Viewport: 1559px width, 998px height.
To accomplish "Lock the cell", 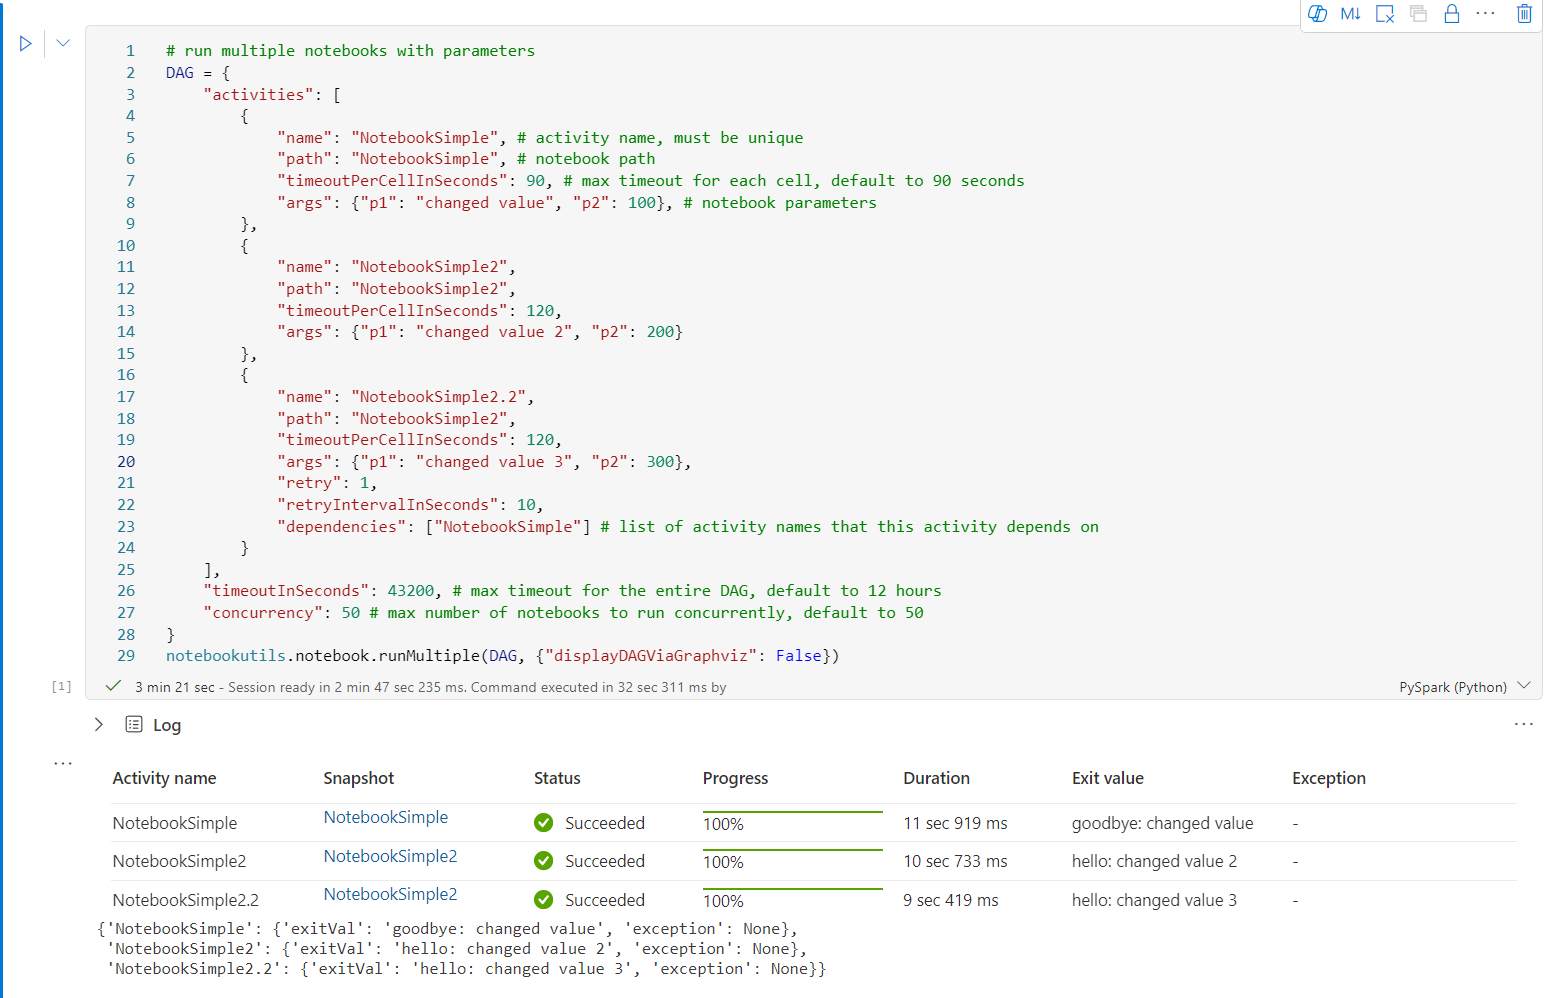I will 1451,14.
